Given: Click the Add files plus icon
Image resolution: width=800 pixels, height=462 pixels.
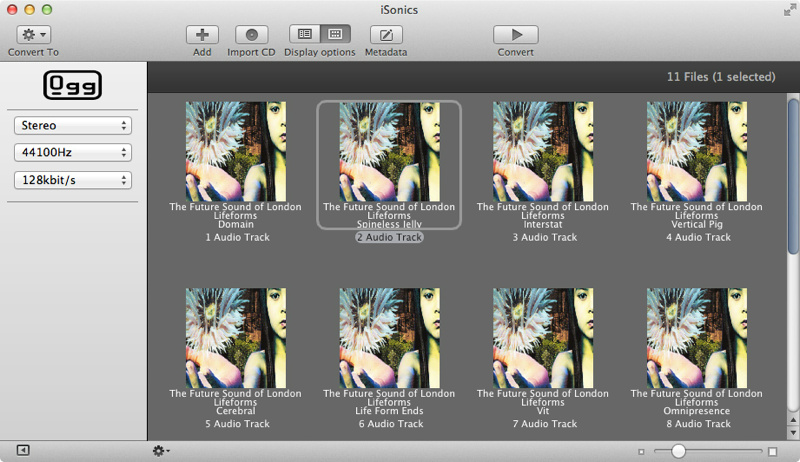Looking at the screenshot, I should [x=202, y=34].
